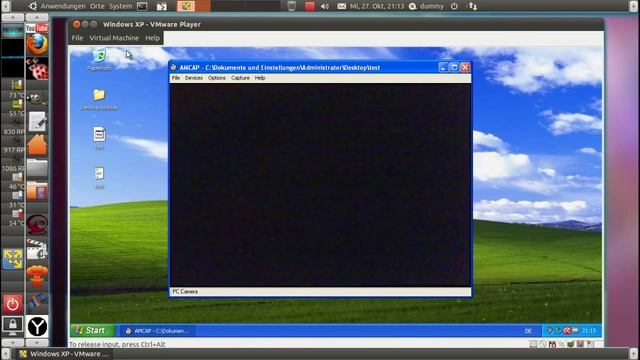Click the bottom panel's left edge arrow
This screenshot has height=360, width=640.
click(x=5, y=354)
